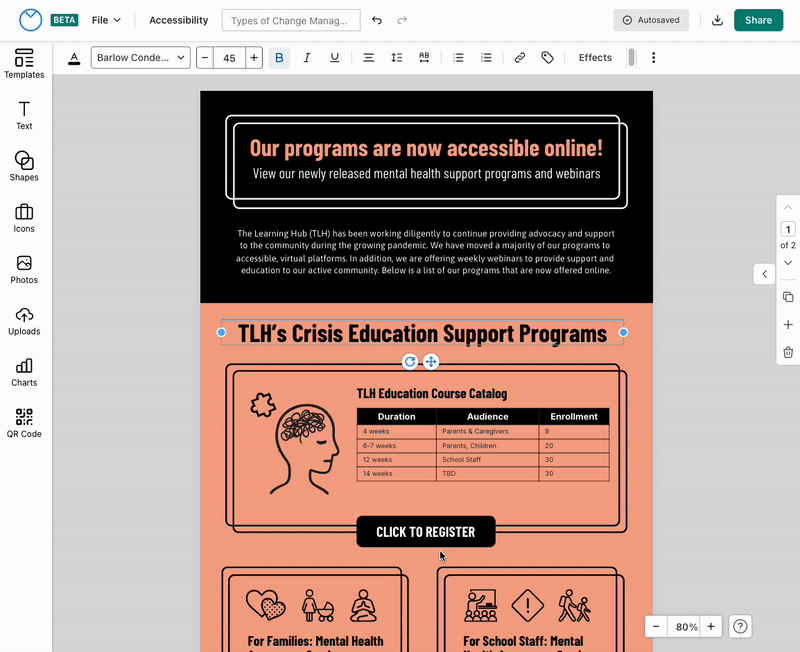Open the Icons panel
Image resolution: width=800 pixels, height=652 pixels.
pos(24,218)
